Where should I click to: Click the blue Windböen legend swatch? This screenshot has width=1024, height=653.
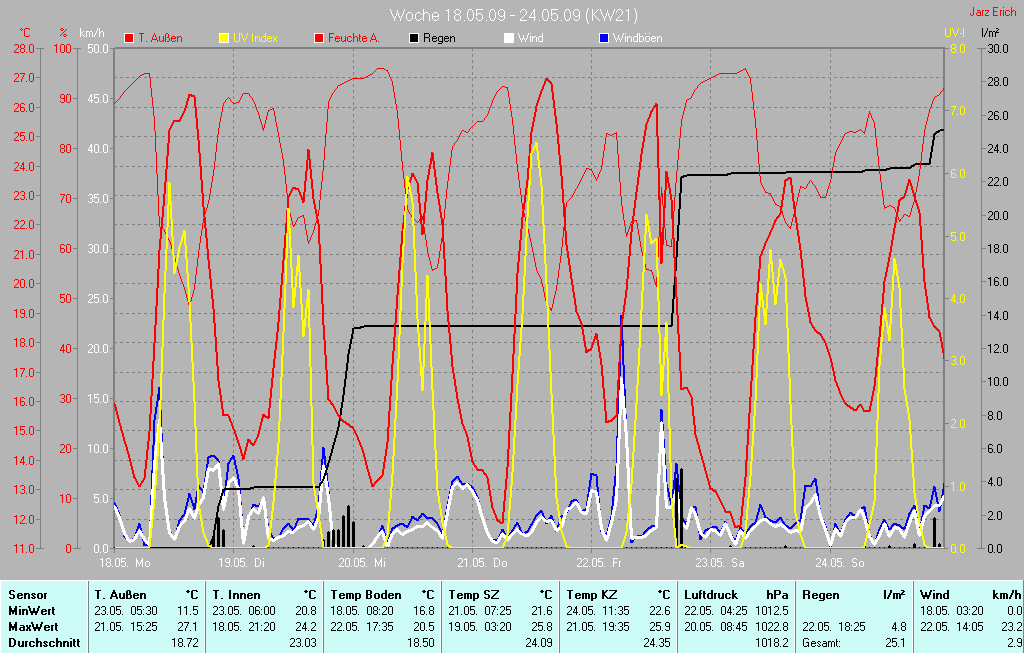604,38
